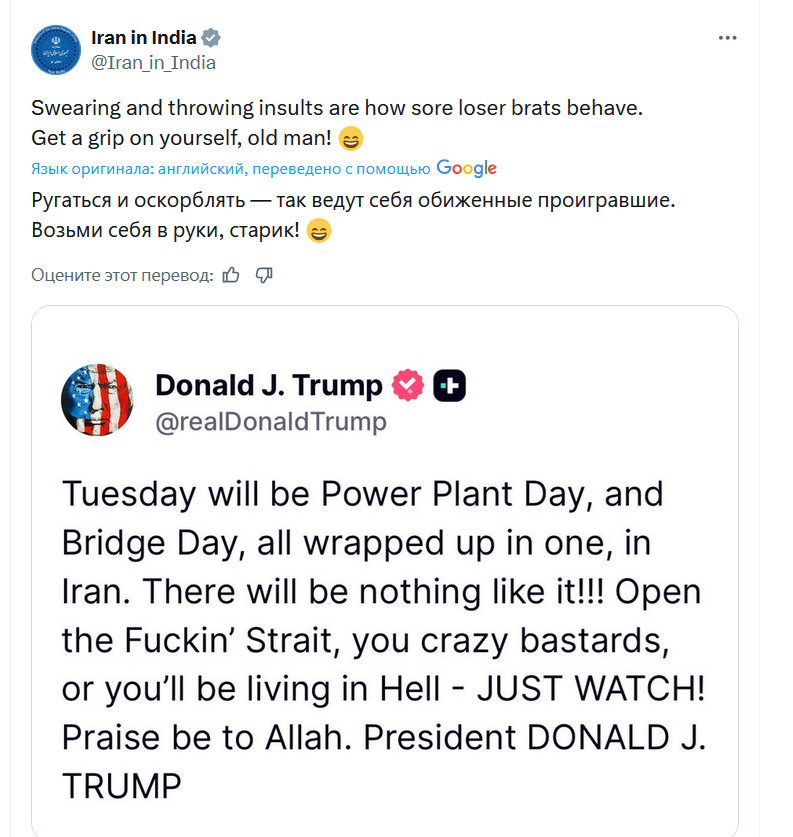Viewport: 793px width, 837px height.
Task: Click the grinning emoji after 'старик!'
Action: [x=319, y=231]
